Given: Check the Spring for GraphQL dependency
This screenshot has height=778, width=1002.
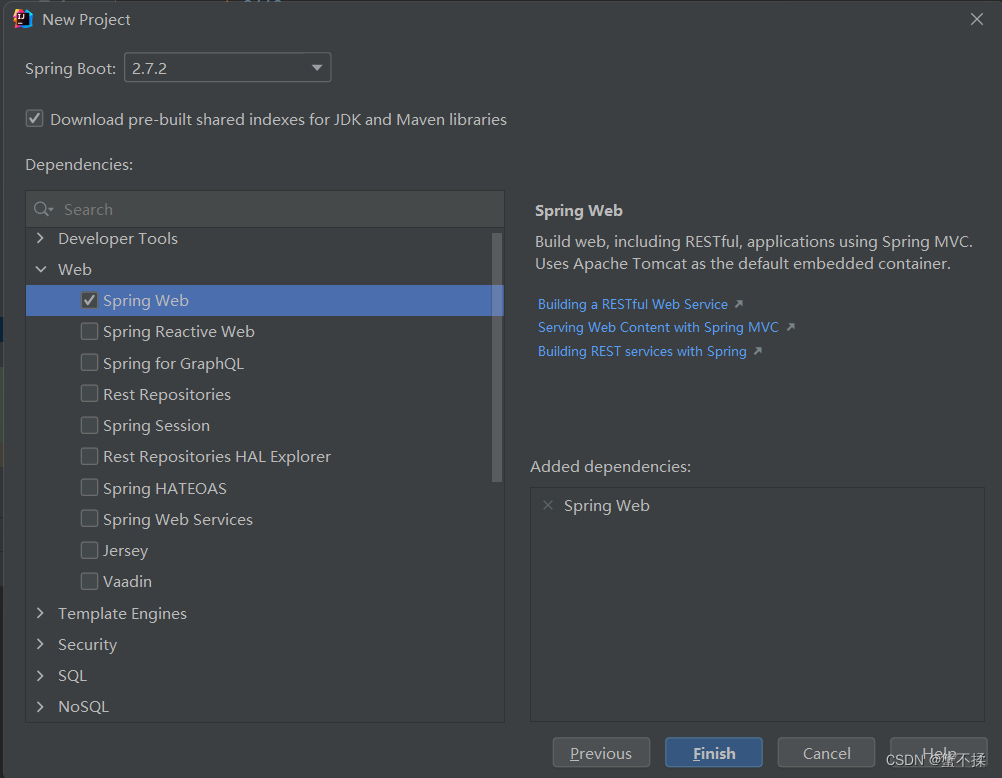Looking at the screenshot, I should click(x=89, y=362).
